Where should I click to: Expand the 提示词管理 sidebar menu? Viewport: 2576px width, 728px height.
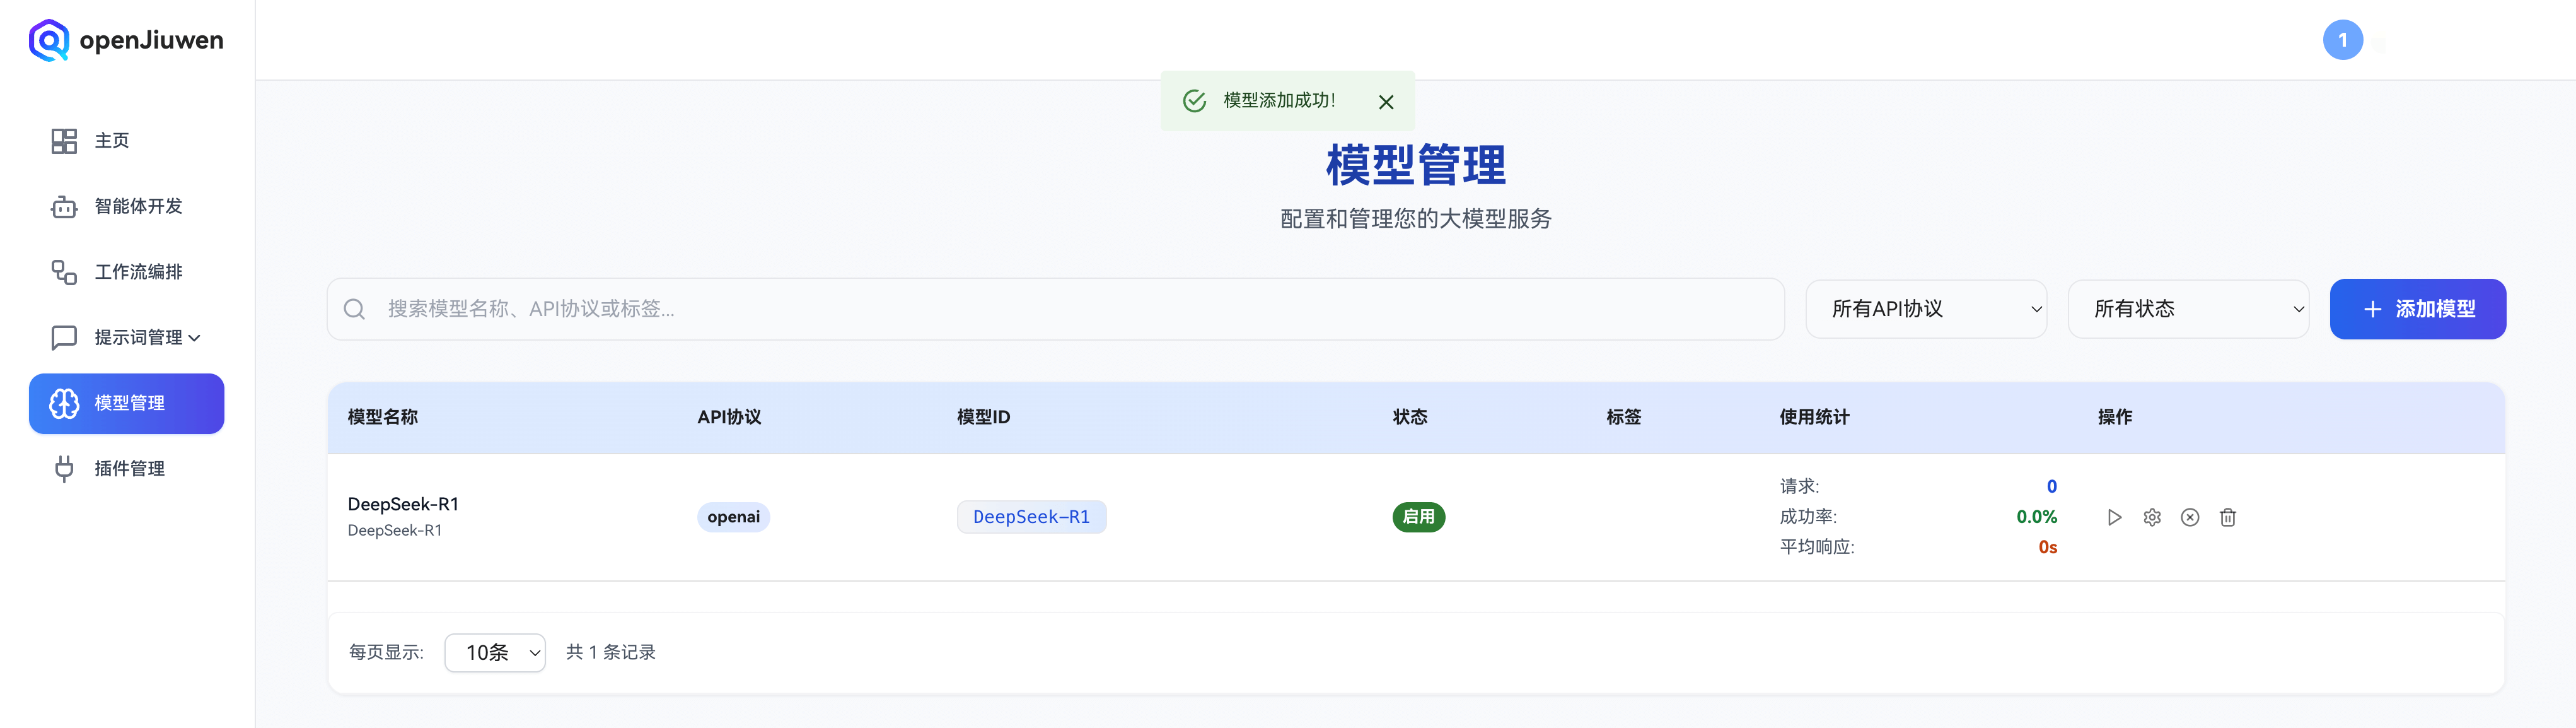pos(137,337)
